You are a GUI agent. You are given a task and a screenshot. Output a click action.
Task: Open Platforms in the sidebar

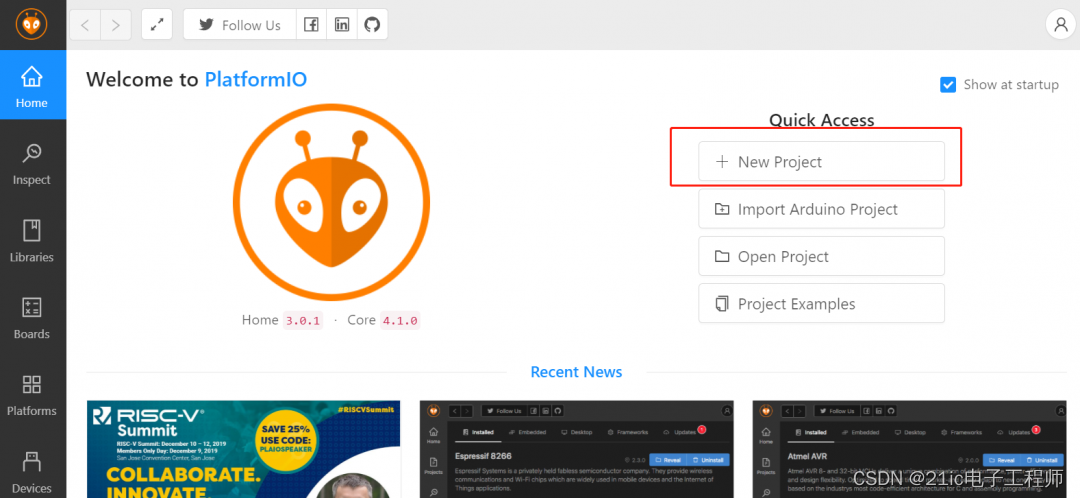pyautogui.click(x=32, y=395)
